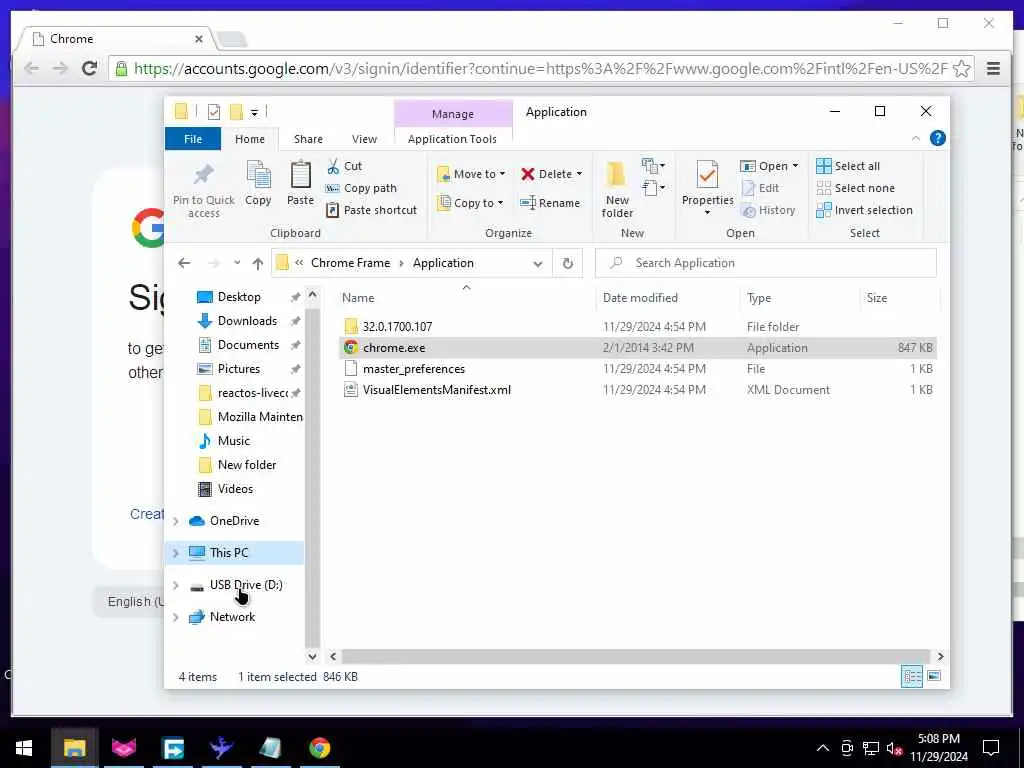This screenshot has width=1024, height=768.
Task: Select master_preferences file
Action: pyautogui.click(x=639, y=369)
